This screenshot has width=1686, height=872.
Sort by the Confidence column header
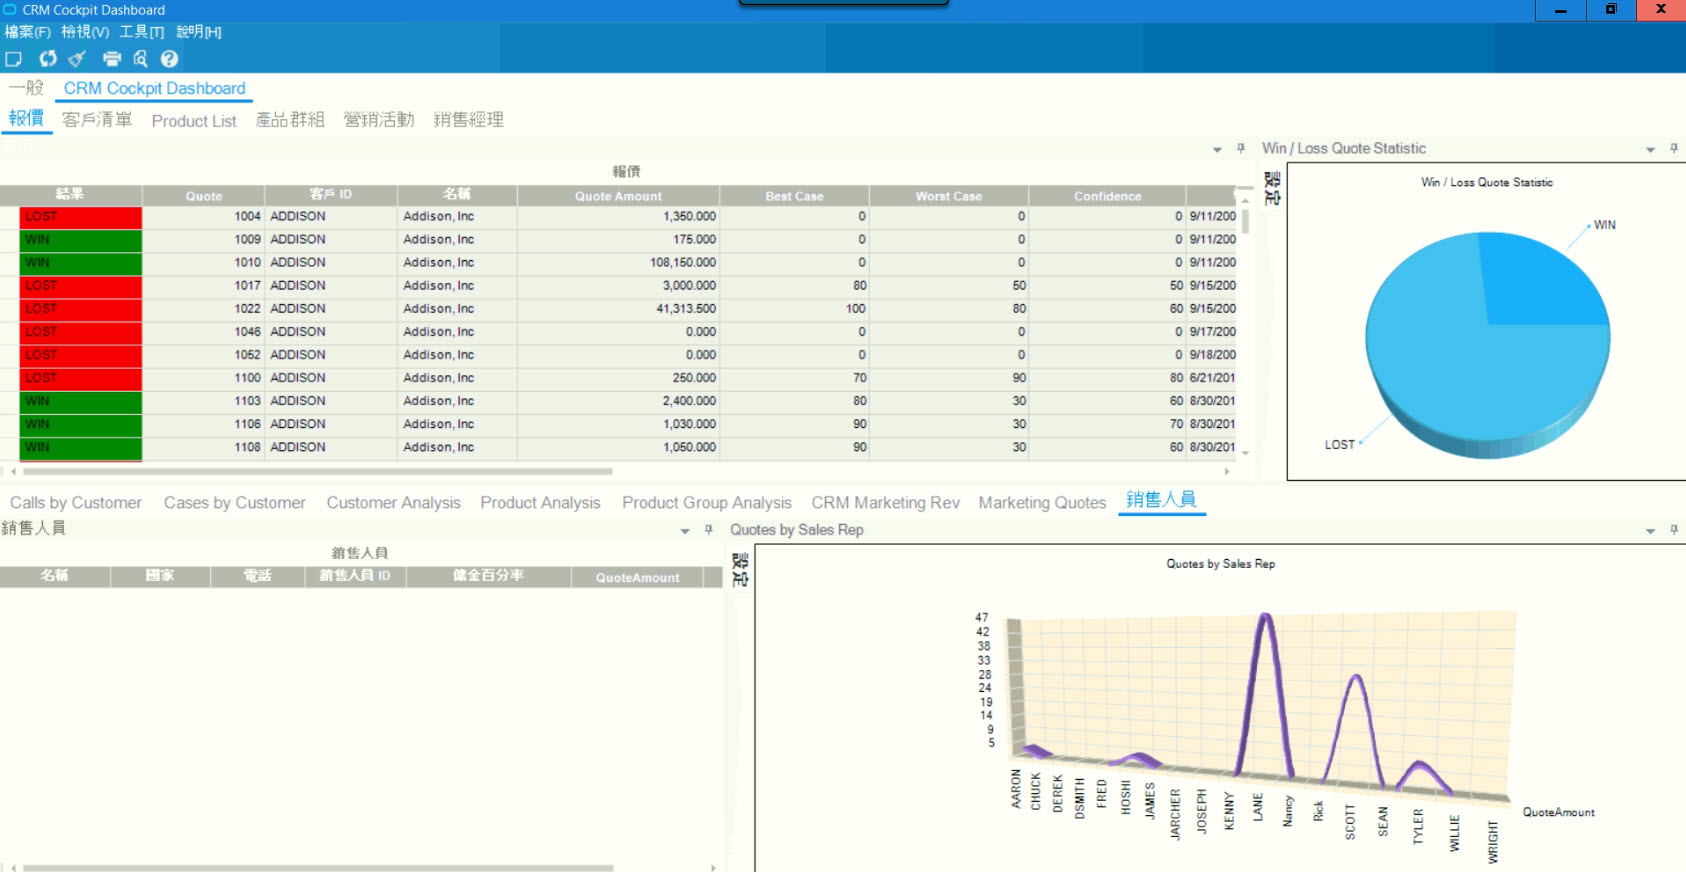(1107, 196)
